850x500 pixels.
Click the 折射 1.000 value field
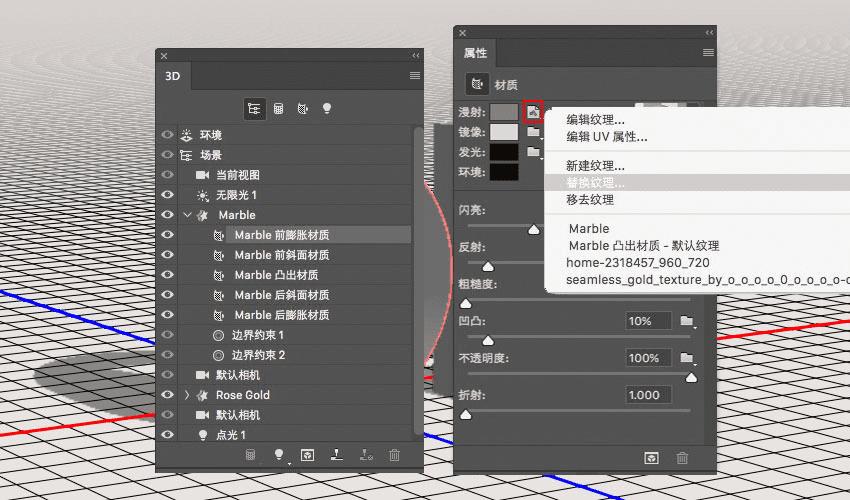click(648, 395)
